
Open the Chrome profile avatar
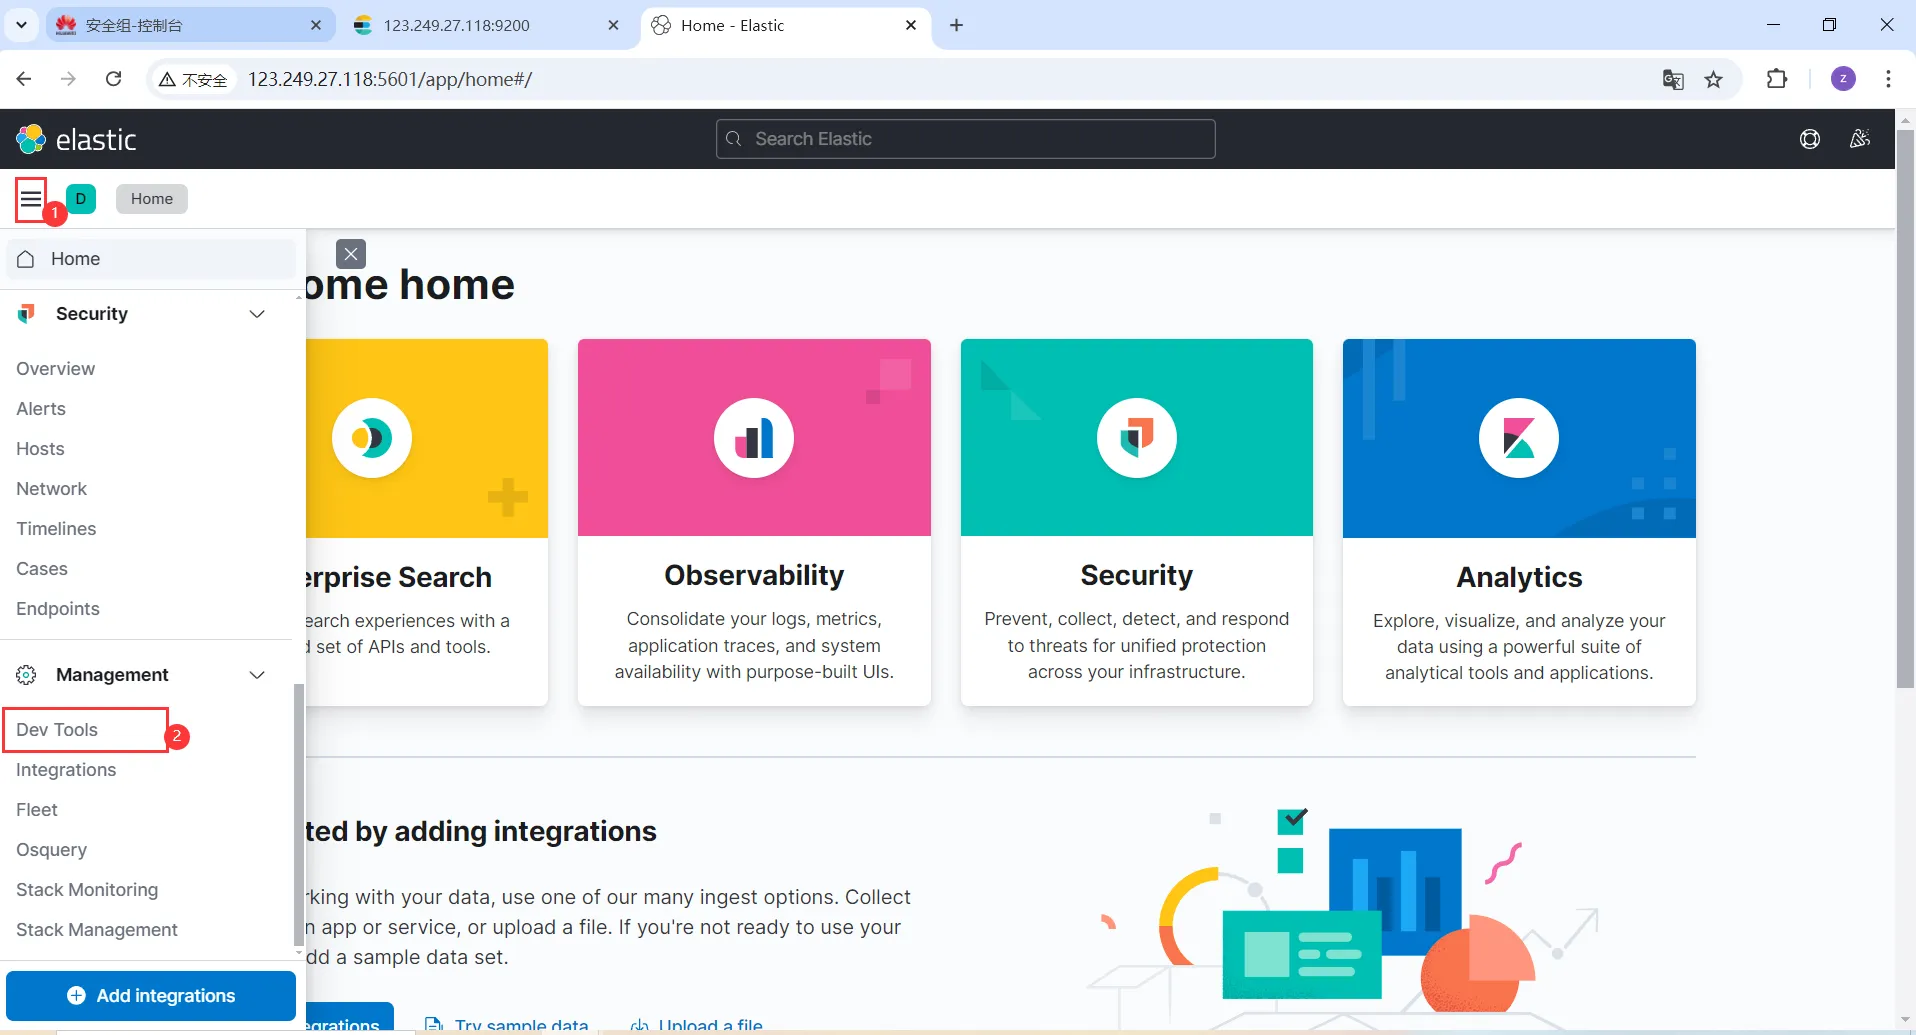tap(1843, 79)
